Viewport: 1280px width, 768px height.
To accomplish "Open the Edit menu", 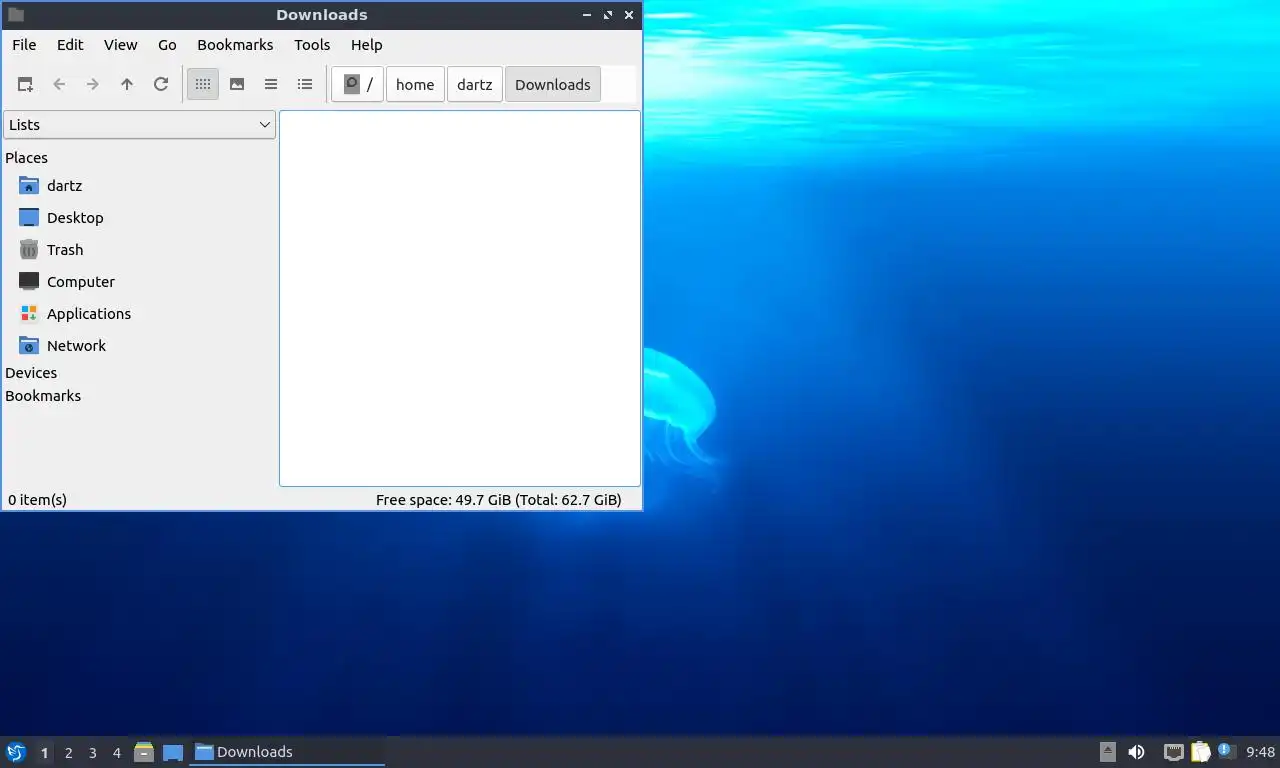I will pyautogui.click(x=70, y=45).
